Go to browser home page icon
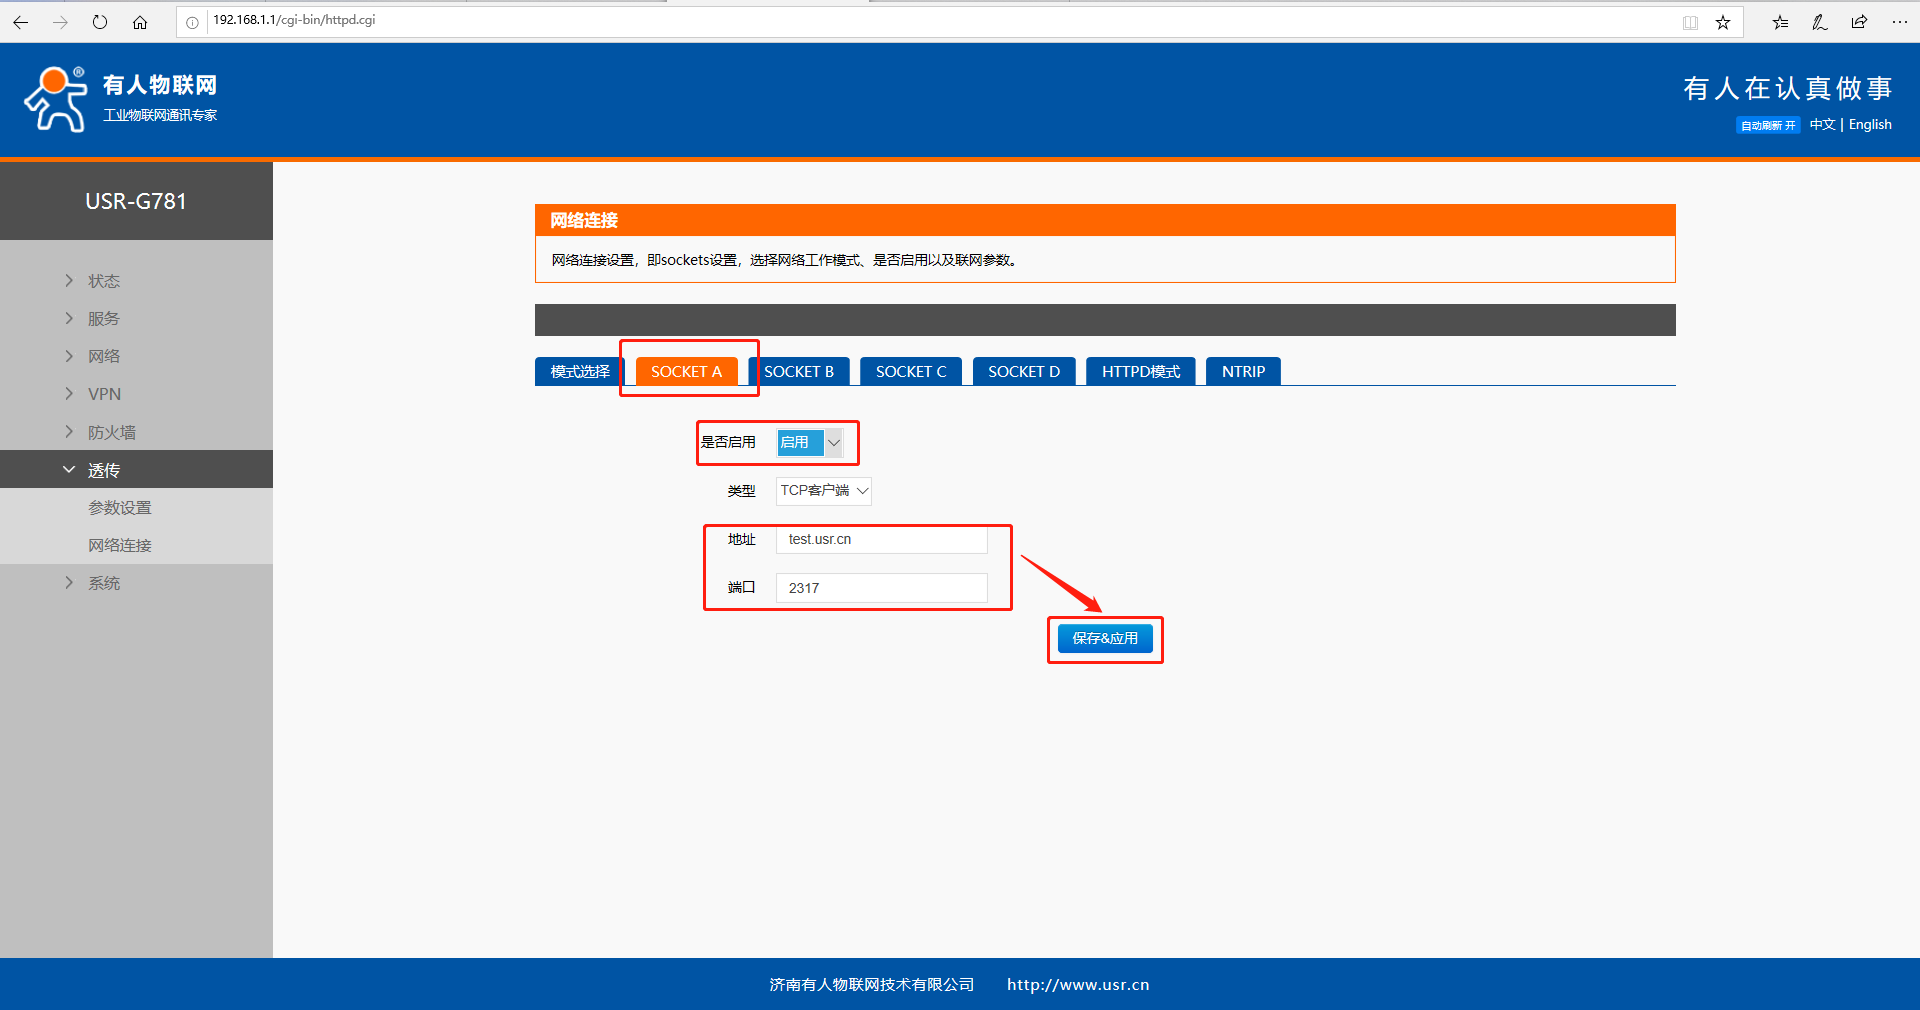1920x1010 pixels. (x=140, y=22)
